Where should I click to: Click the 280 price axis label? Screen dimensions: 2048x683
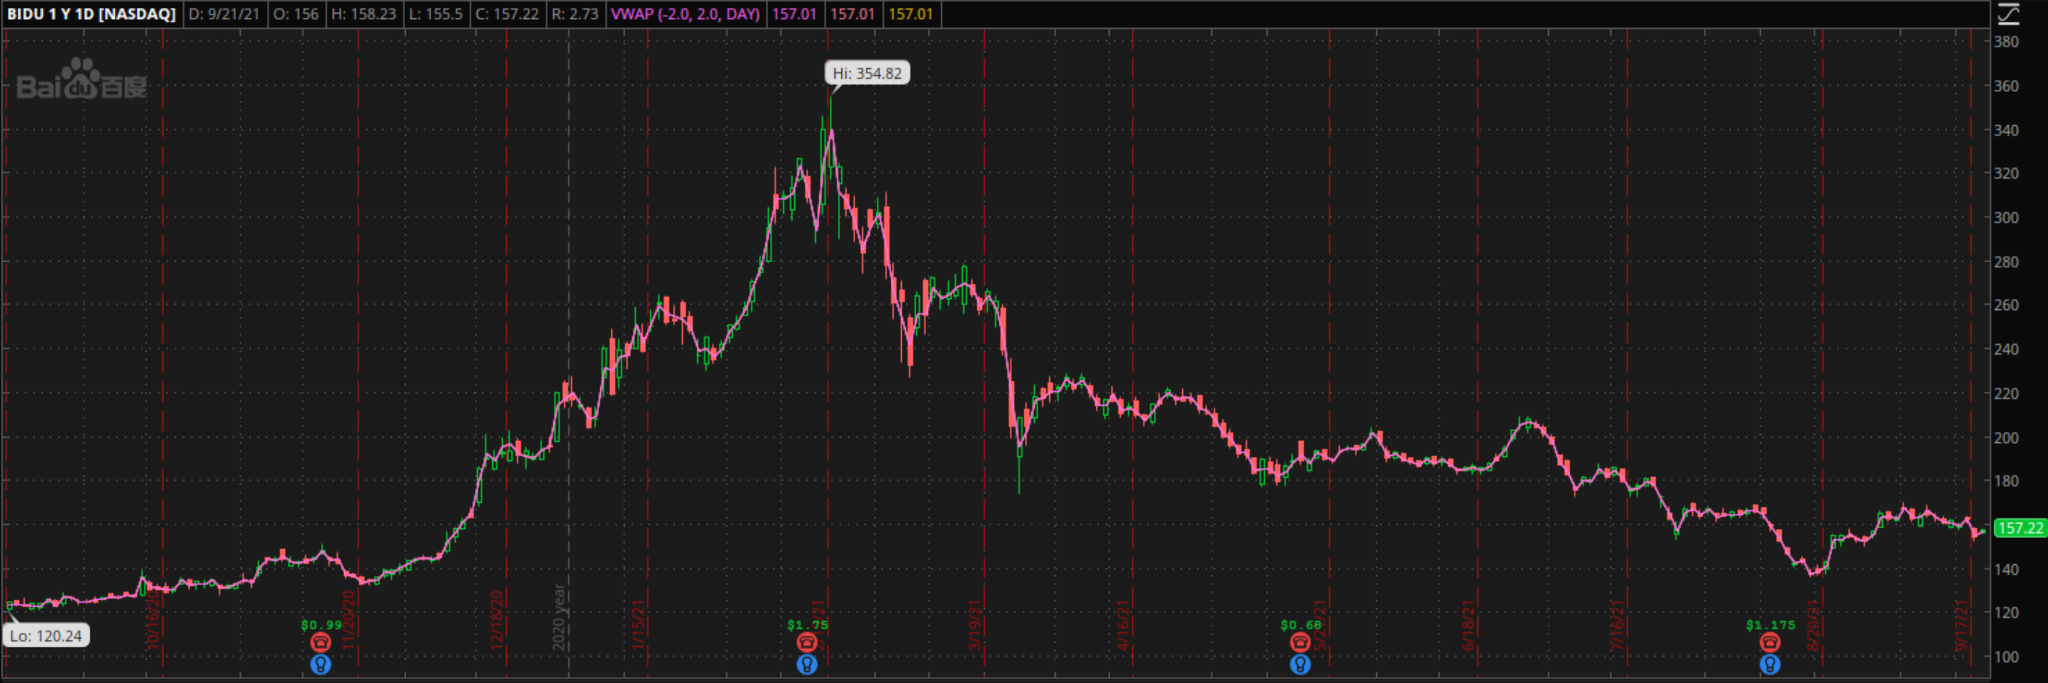(x=2006, y=262)
